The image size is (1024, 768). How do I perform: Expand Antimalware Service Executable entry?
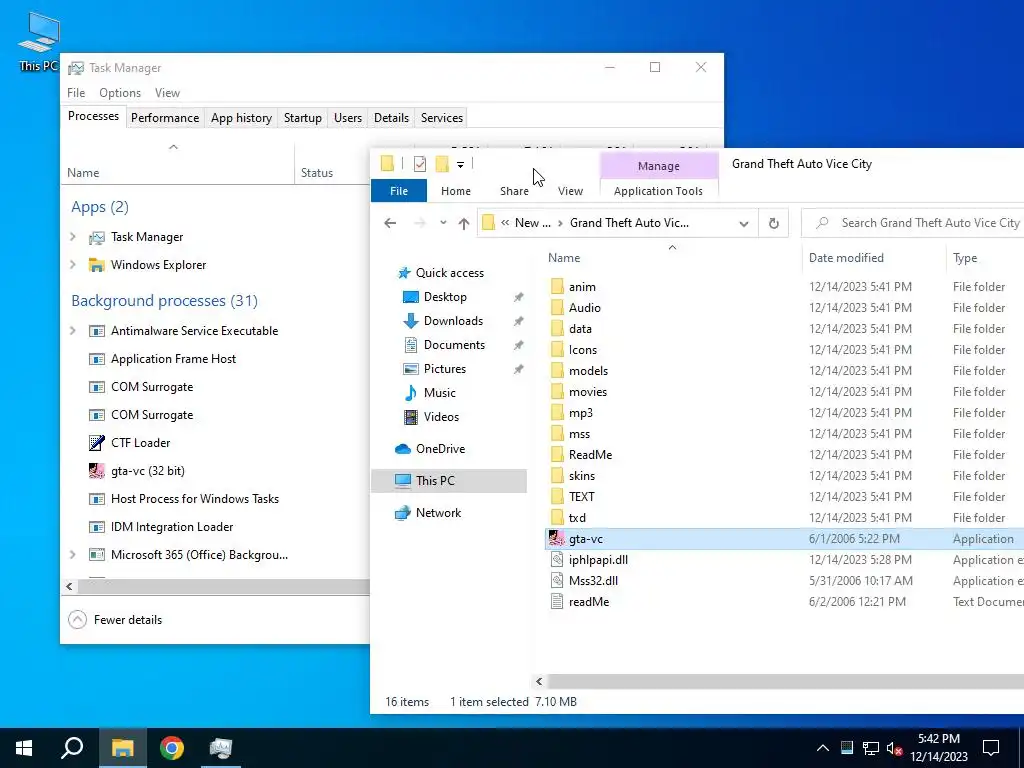[x=73, y=330]
